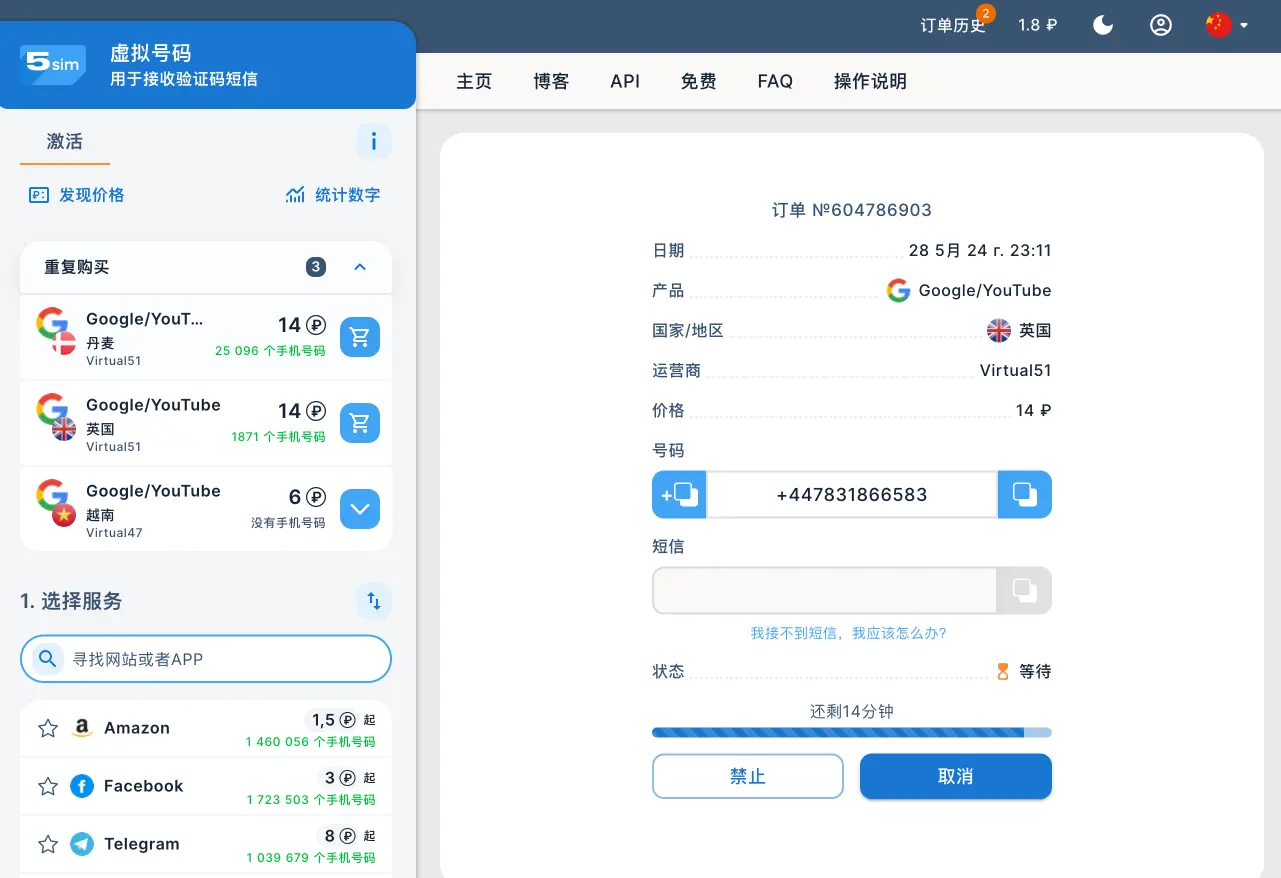
Task: Click the empty 短信 field
Action: coord(824,590)
